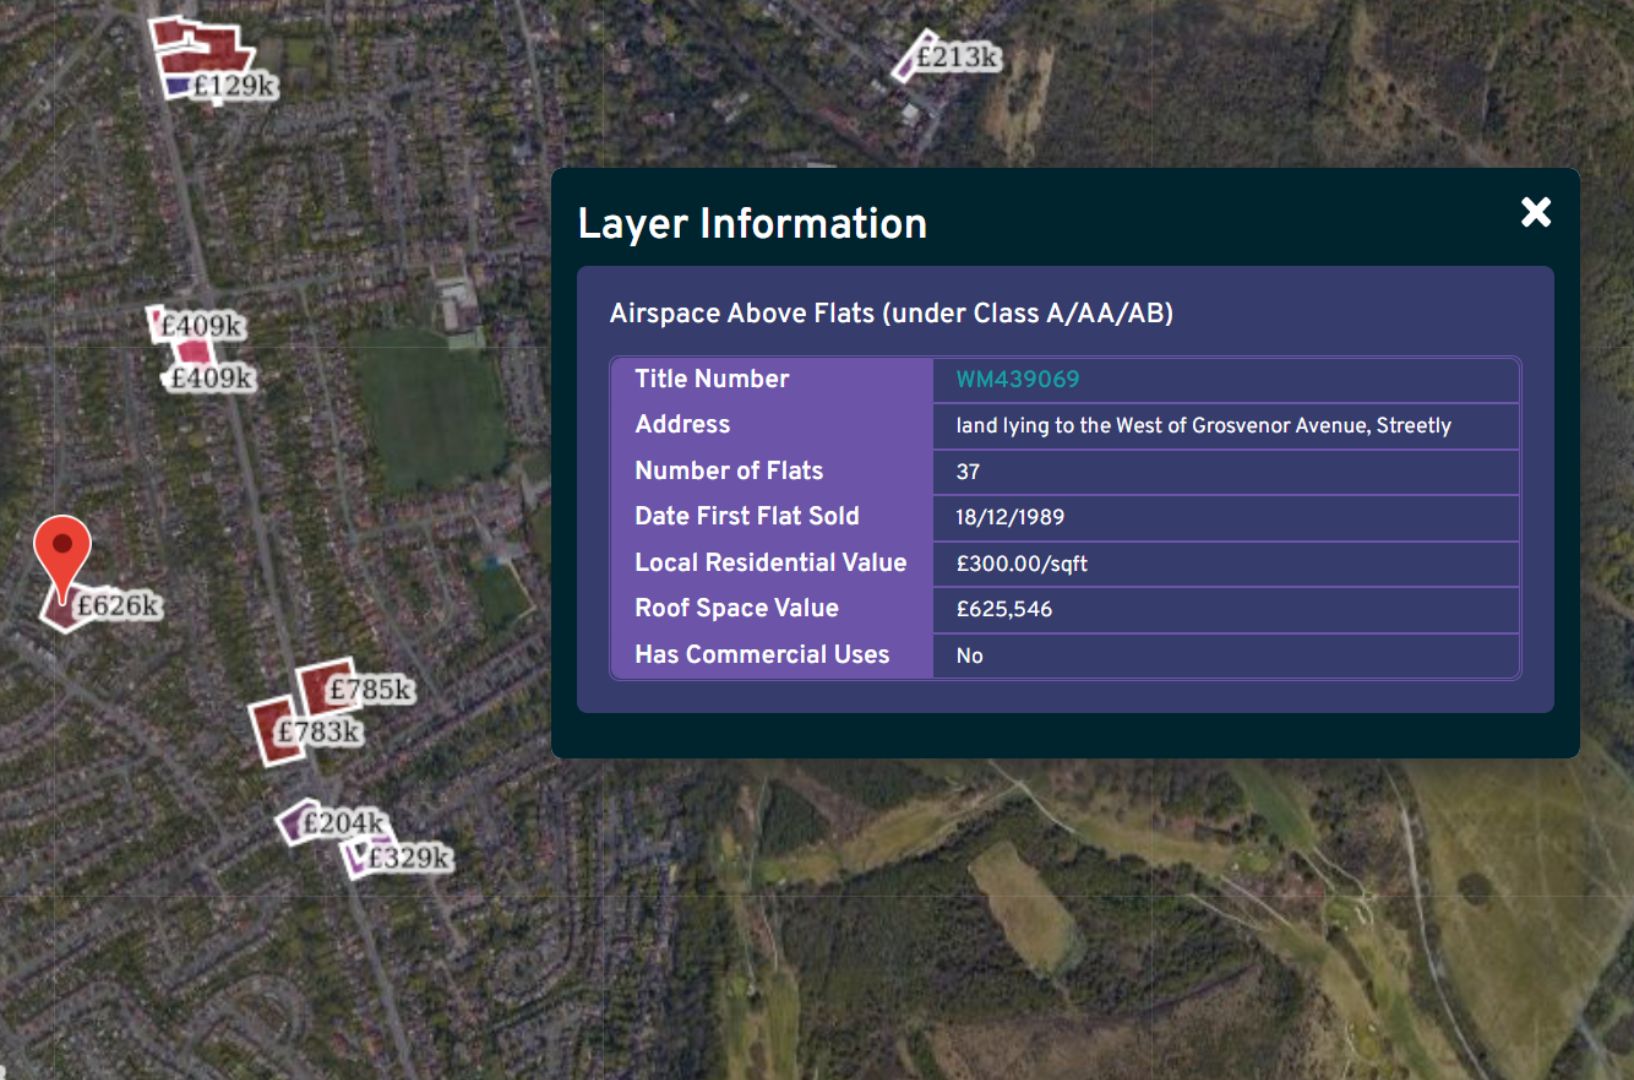The height and width of the screenshot is (1080, 1634).
Task: Select the £785k map marker
Action: (369, 688)
